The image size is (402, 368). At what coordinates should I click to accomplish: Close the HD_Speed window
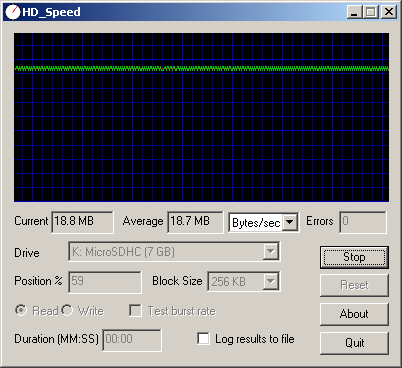point(389,12)
